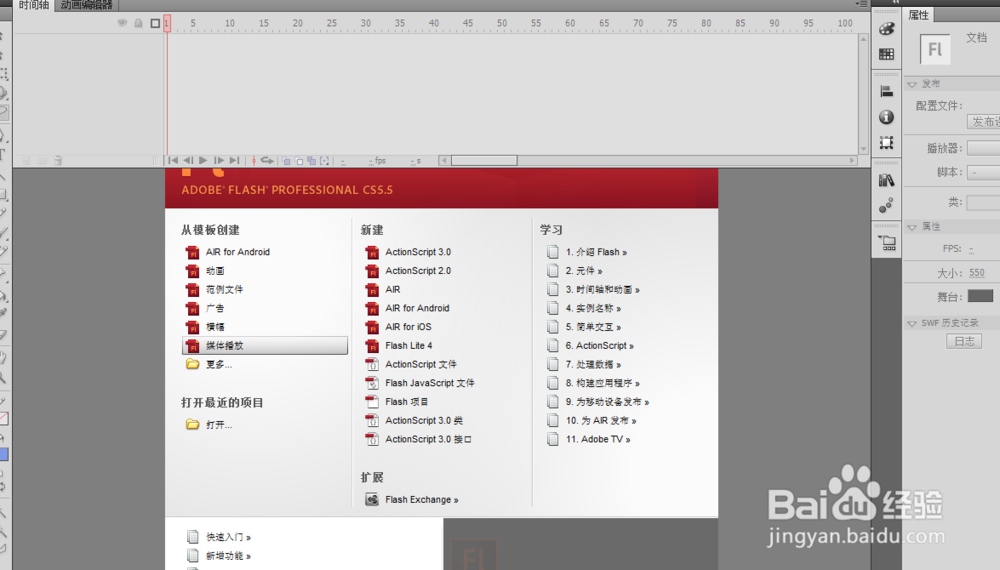Screen dimensions: 1000x570
Task: Click the delete layer trash icon
Action: pos(58,161)
